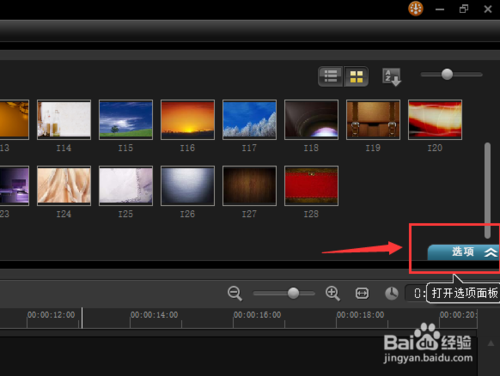Switch library to list view
Viewport: 500px width, 376px height.
tap(330, 76)
